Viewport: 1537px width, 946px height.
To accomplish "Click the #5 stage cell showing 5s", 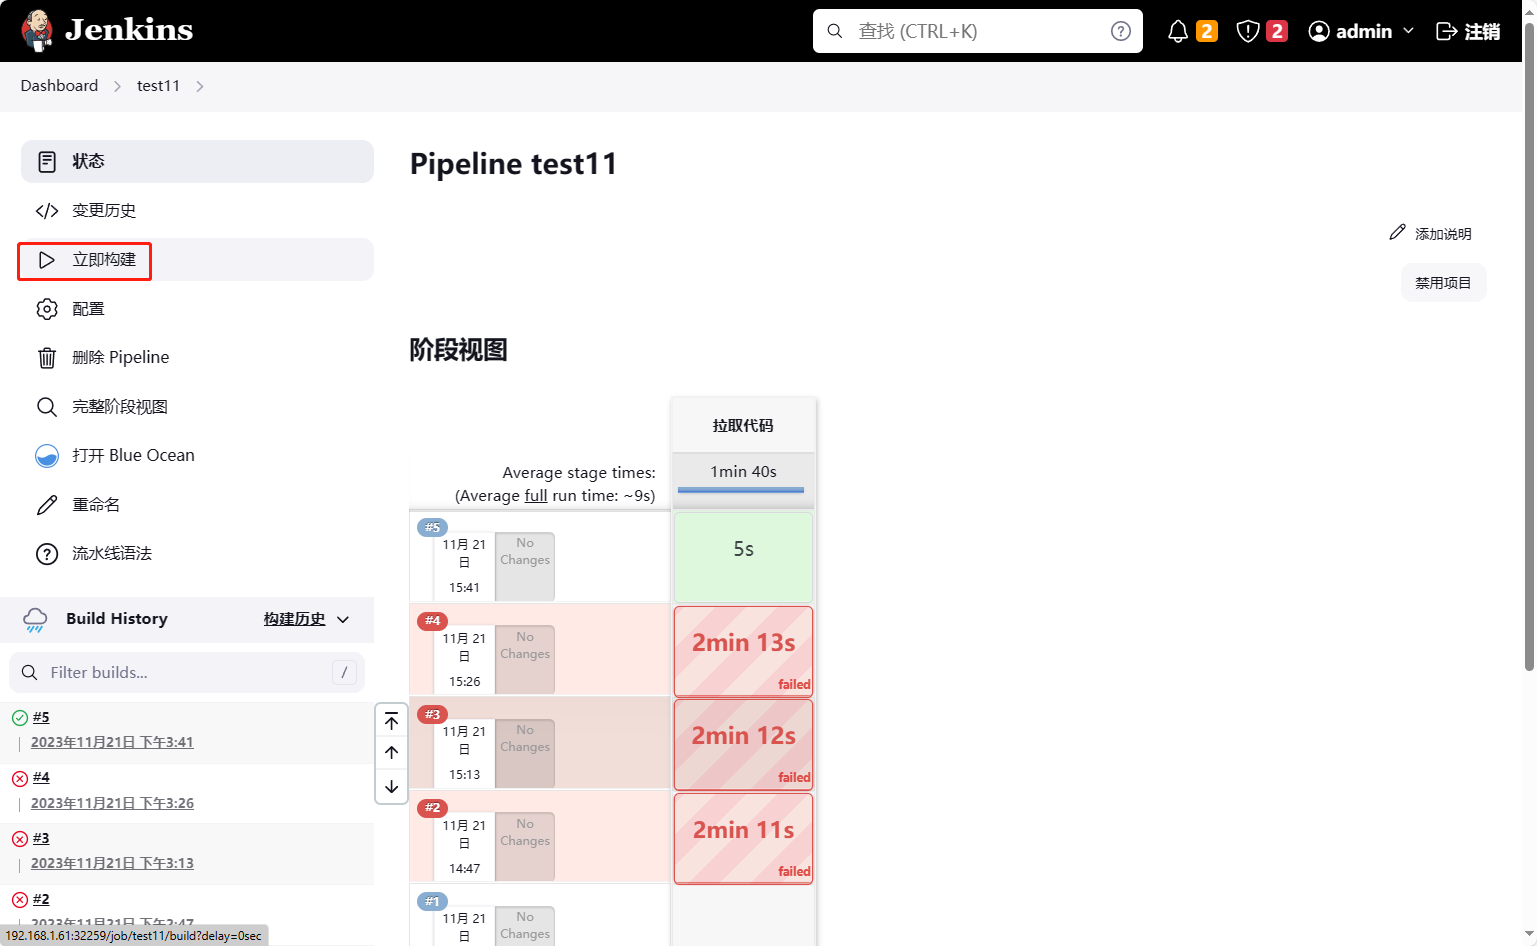I will click(743, 557).
